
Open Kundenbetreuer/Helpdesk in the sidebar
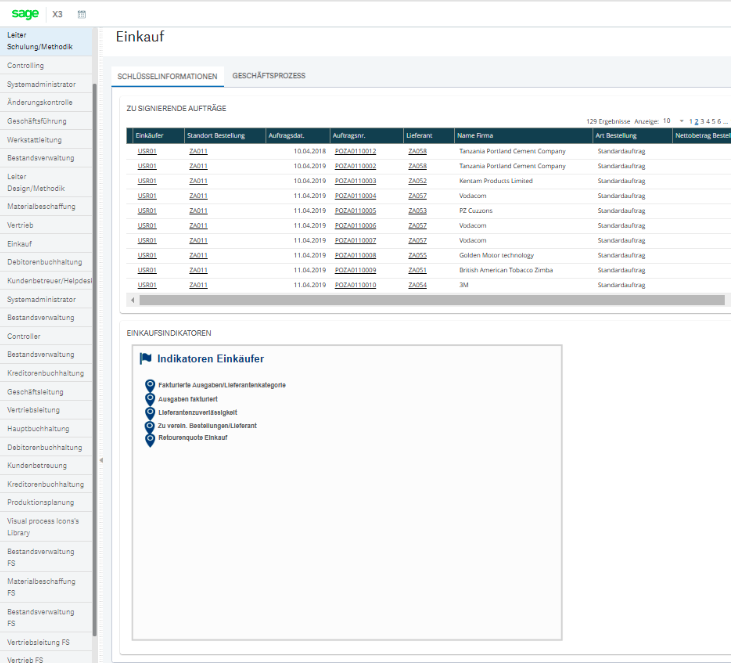(x=46, y=281)
